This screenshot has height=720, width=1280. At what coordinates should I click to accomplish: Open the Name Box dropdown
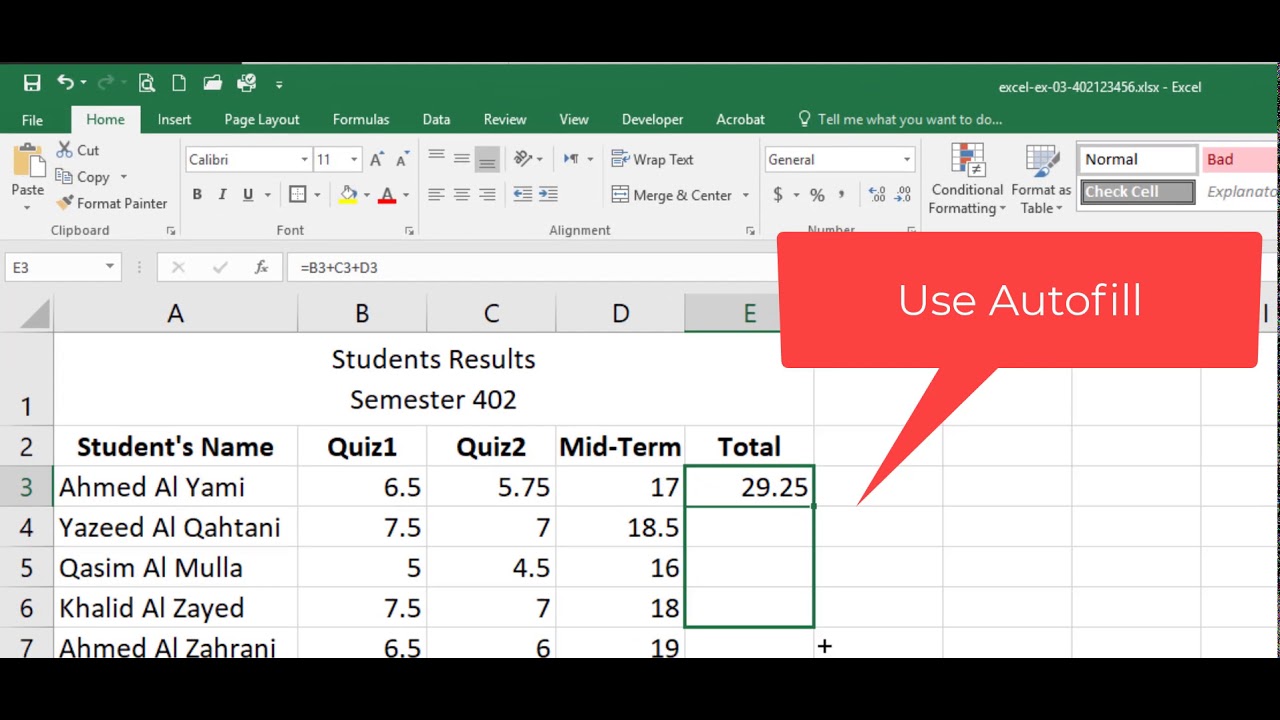[x=109, y=267]
